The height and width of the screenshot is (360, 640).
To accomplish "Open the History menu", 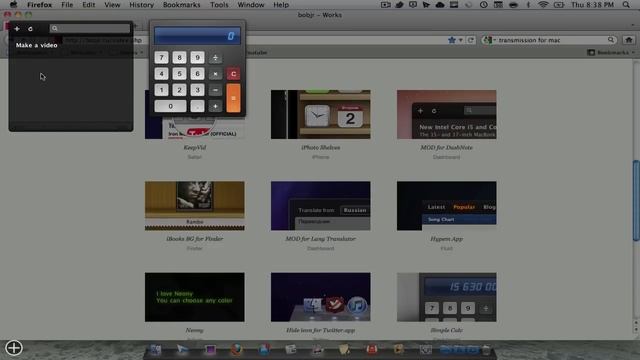I will tap(142, 5).
